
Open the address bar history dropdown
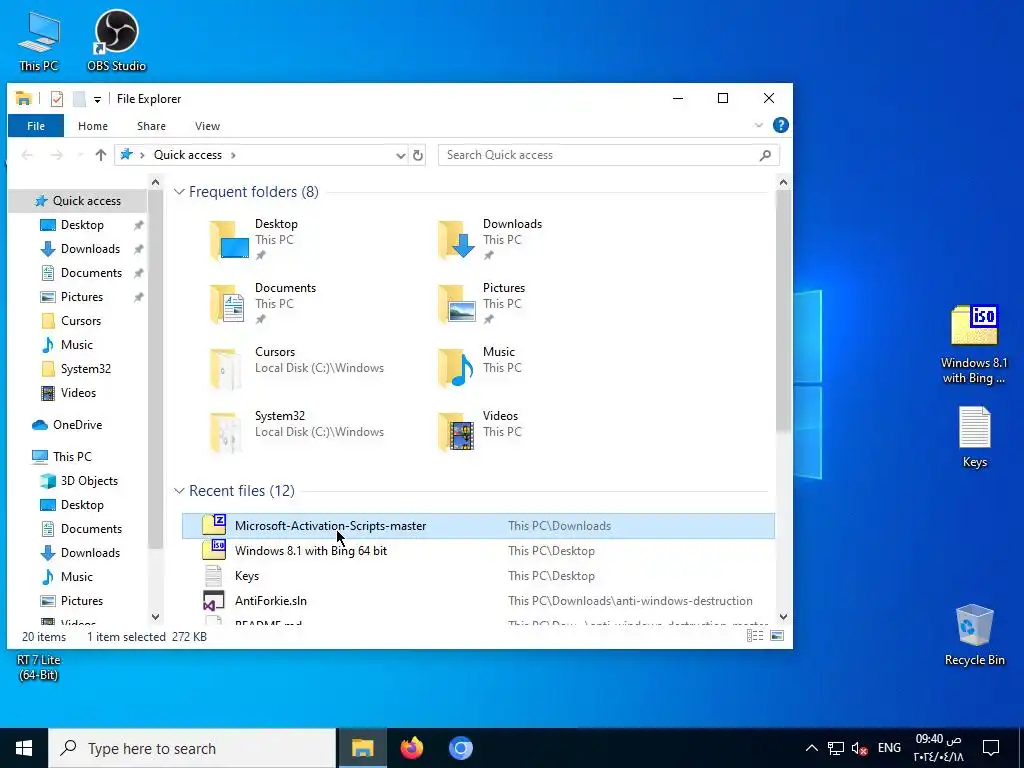click(400, 155)
